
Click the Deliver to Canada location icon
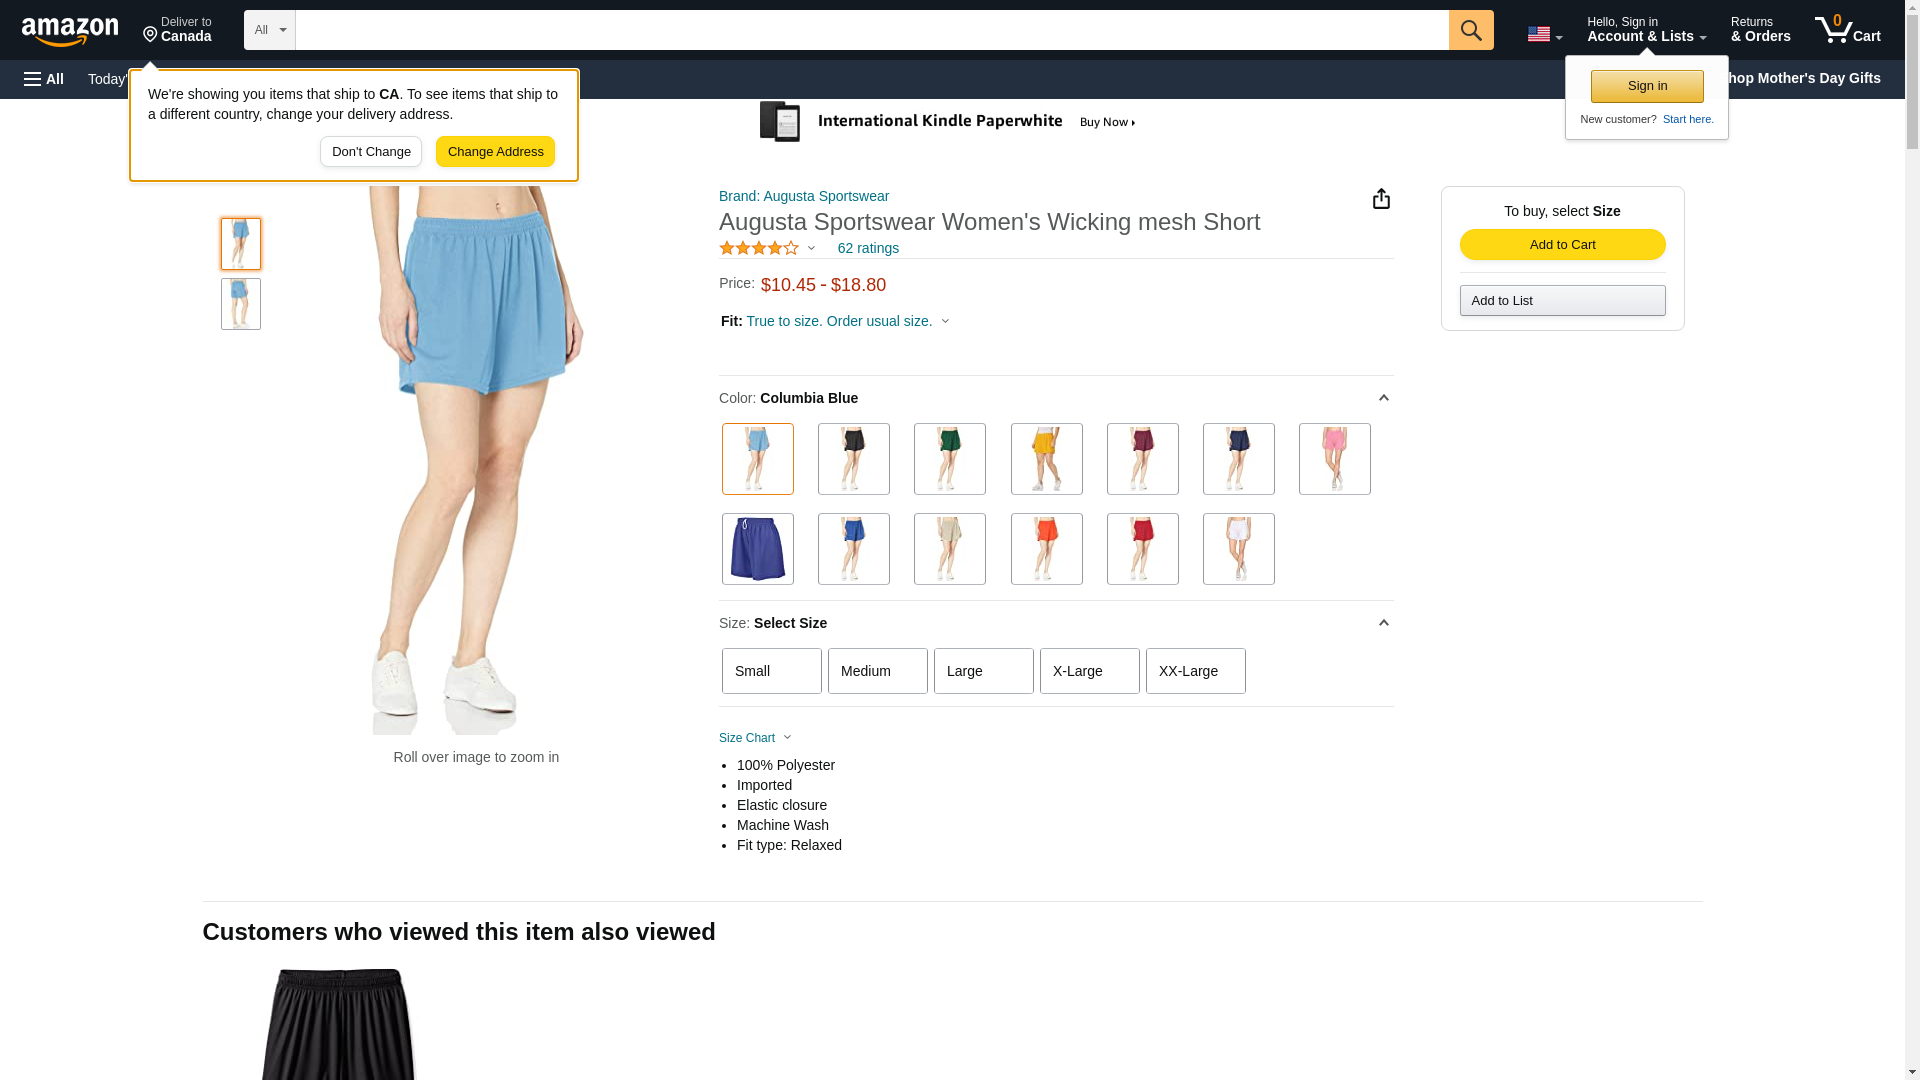click(x=151, y=35)
